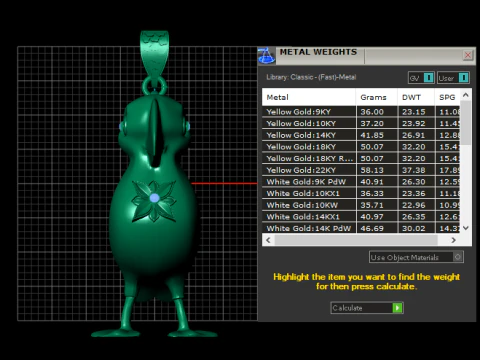Select the White Gold:10KW row
Screen dimensions: 480x360
(361, 205)
